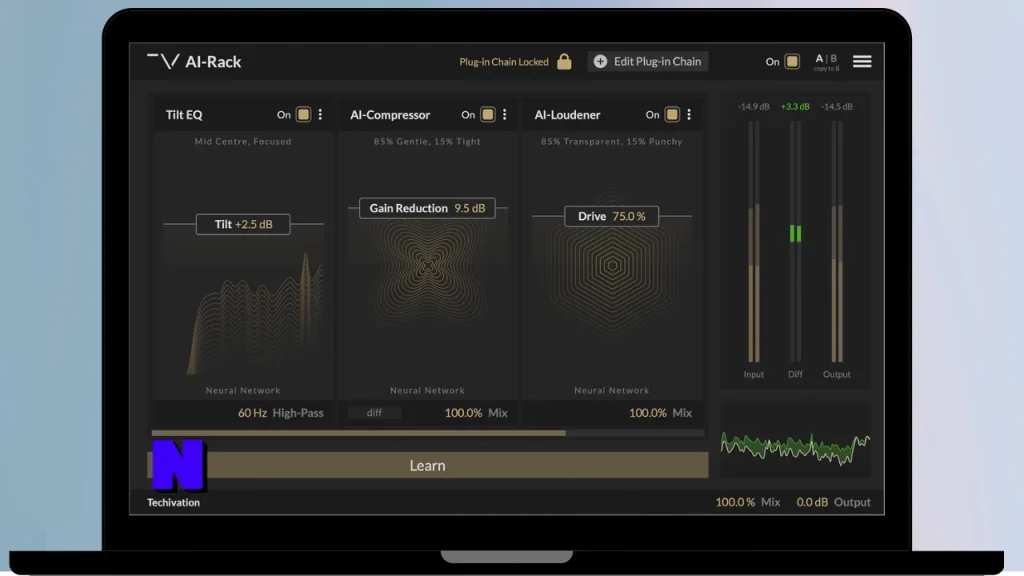Click the Input level meter
The width and height of the screenshot is (1024, 576).
coord(754,242)
